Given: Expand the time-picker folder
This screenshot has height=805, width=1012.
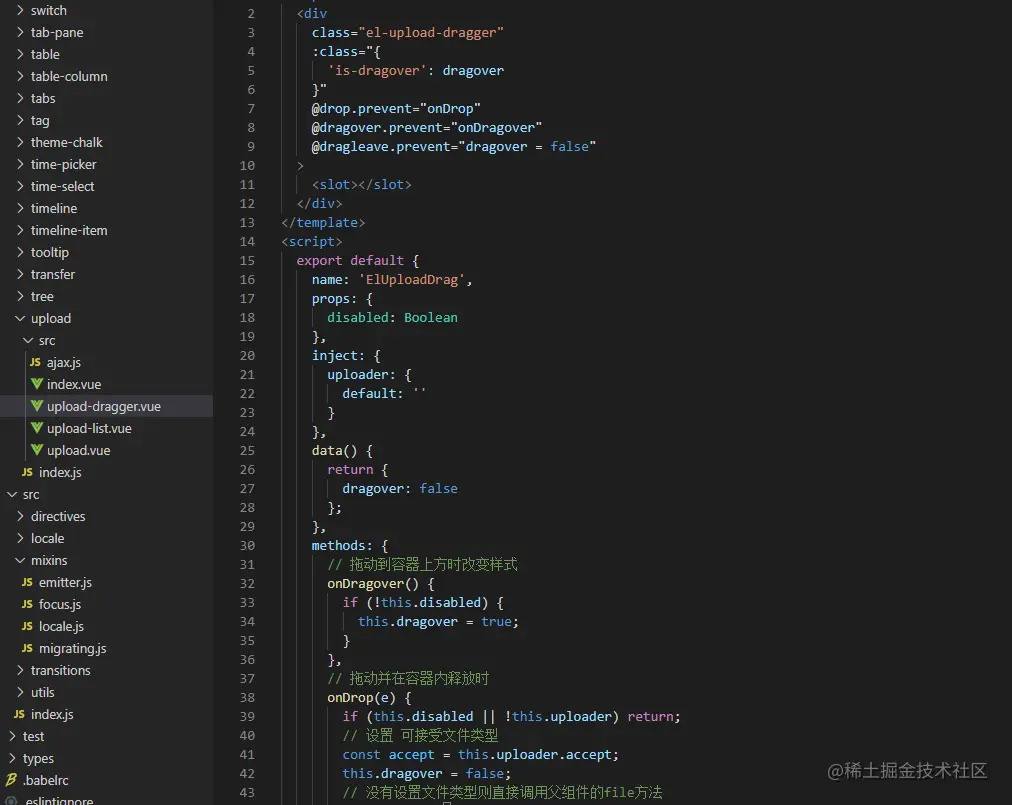Looking at the screenshot, I should 20,164.
